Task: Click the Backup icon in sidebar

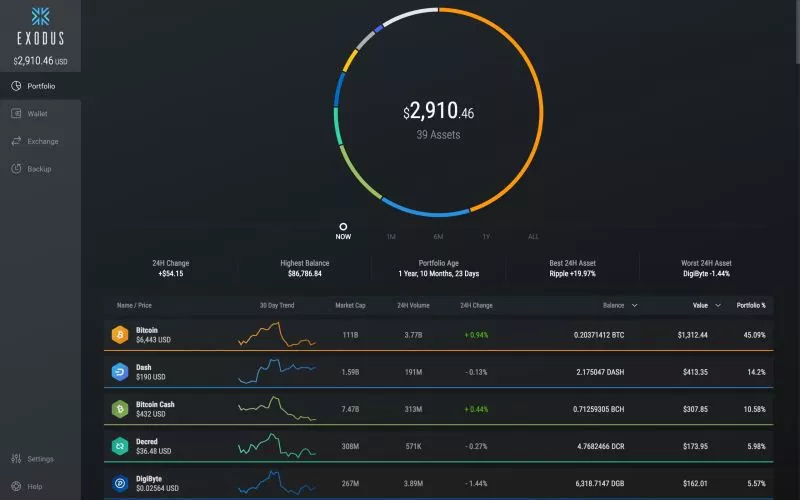Action: click(16, 168)
